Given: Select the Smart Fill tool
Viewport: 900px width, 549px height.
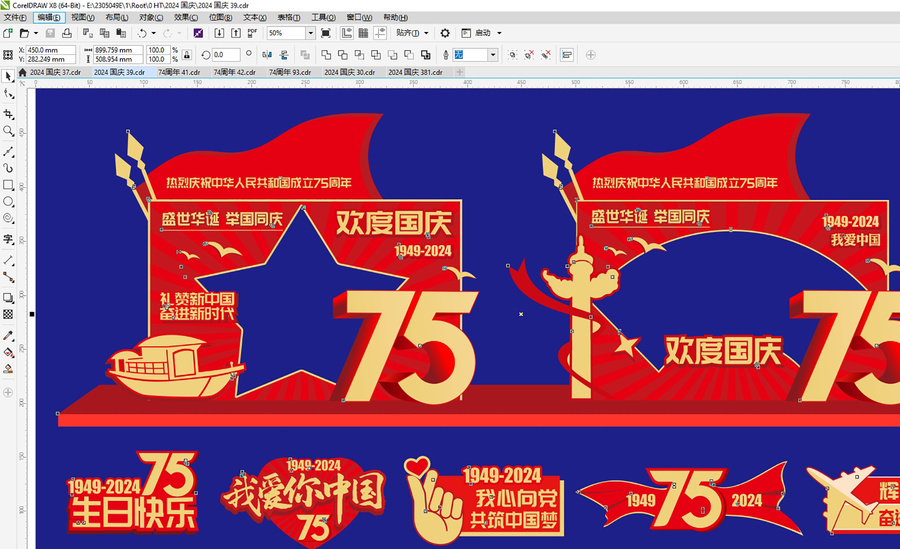Looking at the screenshot, I should 8,369.
